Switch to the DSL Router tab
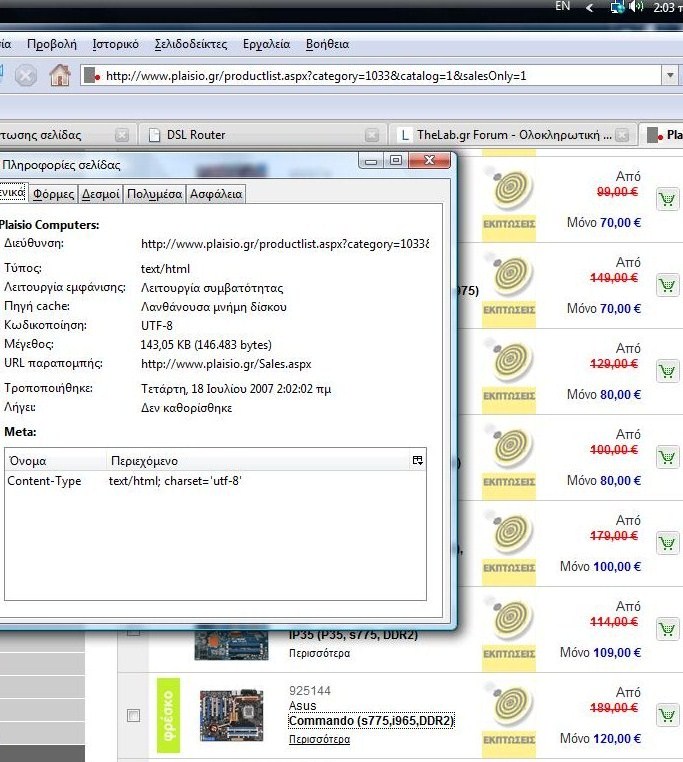The image size is (683, 762). point(261,135)
